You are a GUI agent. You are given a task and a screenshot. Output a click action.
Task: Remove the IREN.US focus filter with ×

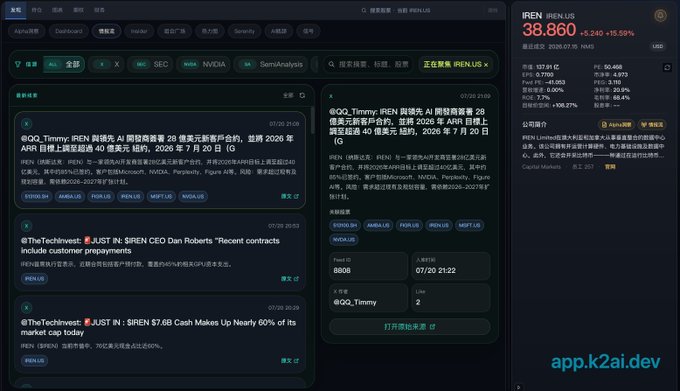point(486,65)
